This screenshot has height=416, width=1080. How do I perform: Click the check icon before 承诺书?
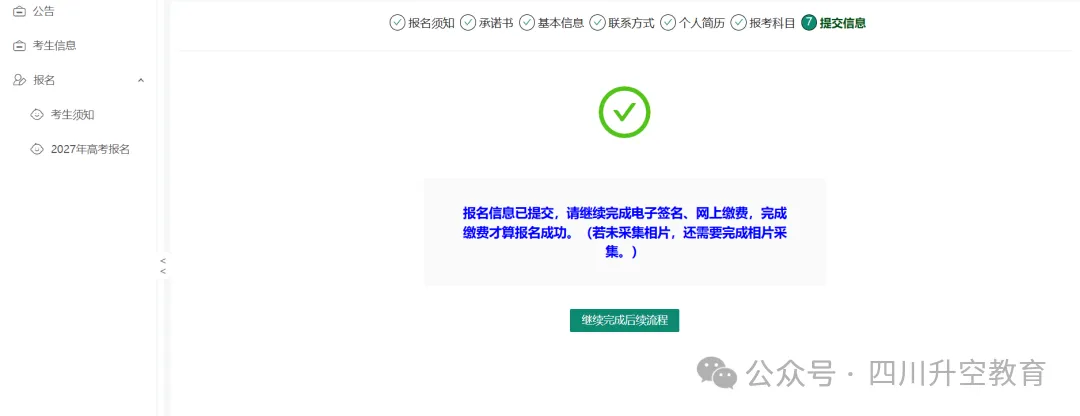pyautogui.click(x=468, y=23)
